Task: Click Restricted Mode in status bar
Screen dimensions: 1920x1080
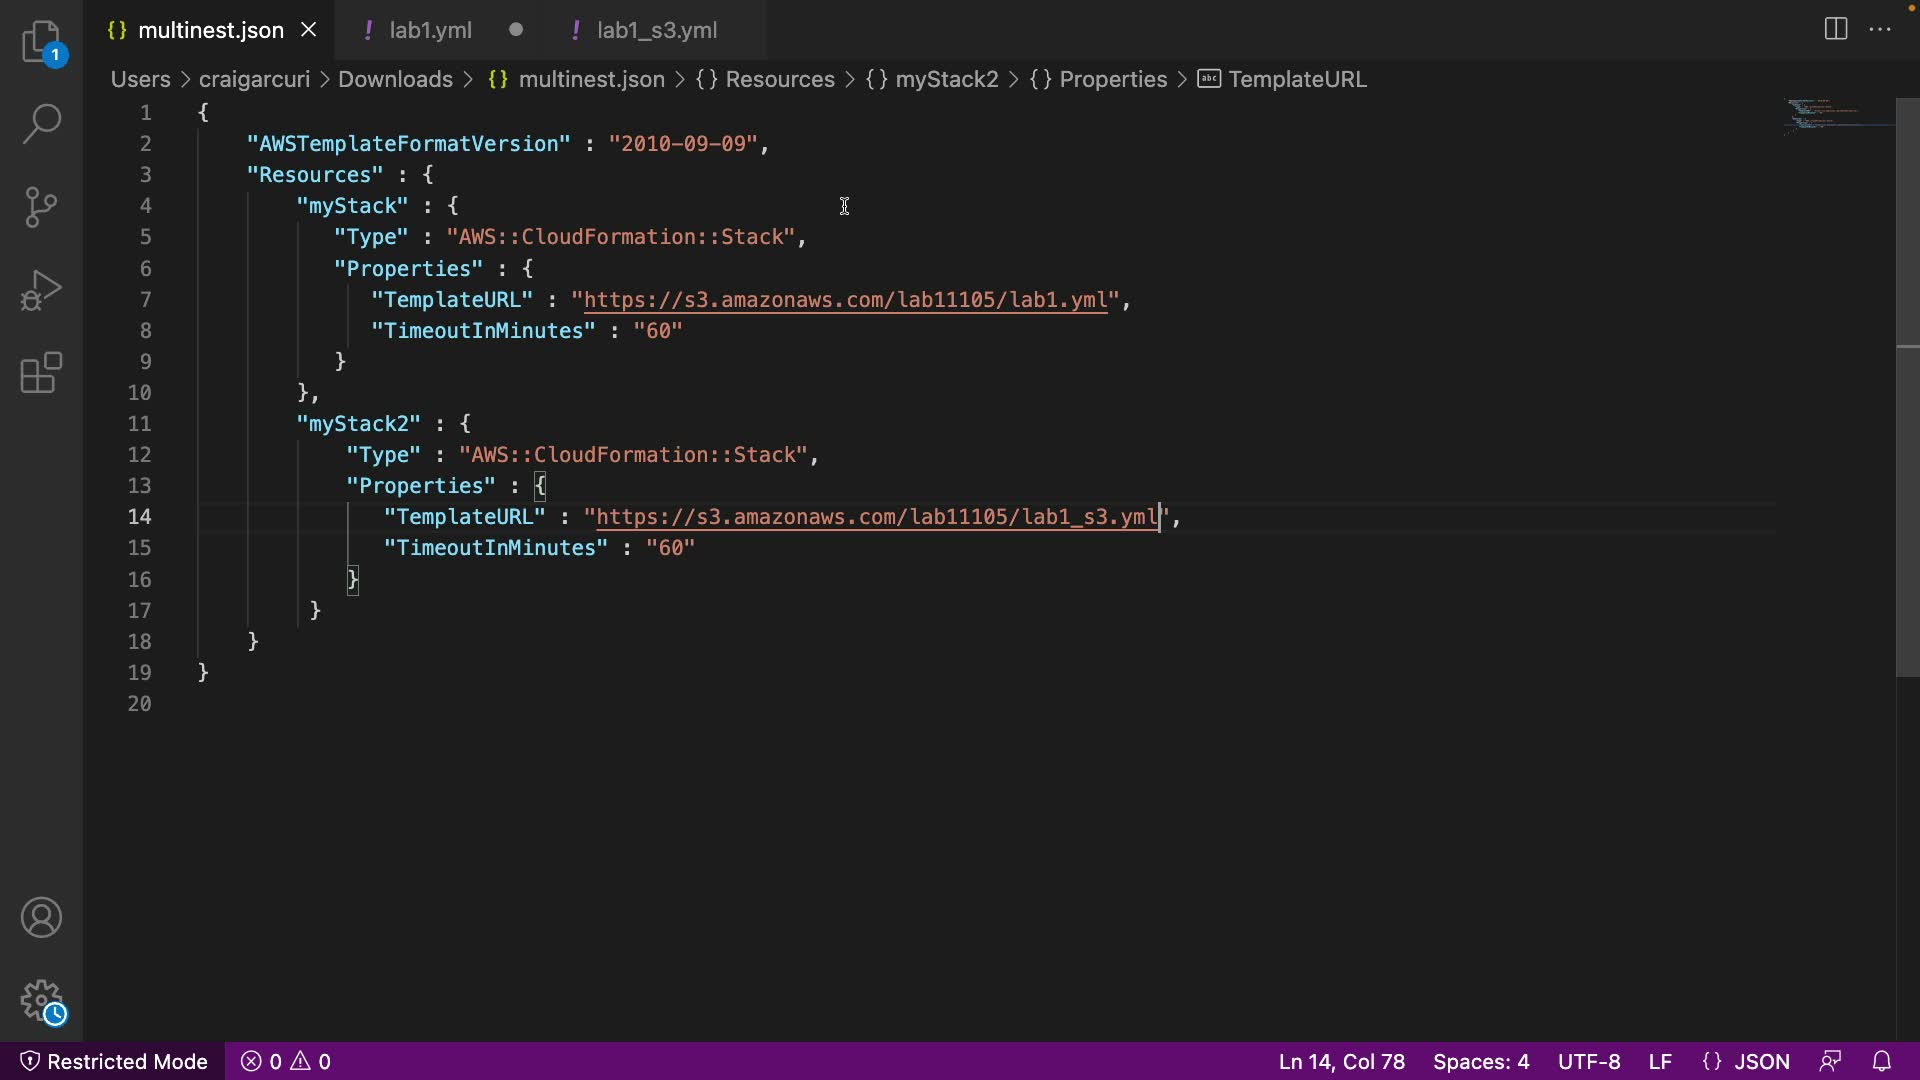Action: [114, 1061]
